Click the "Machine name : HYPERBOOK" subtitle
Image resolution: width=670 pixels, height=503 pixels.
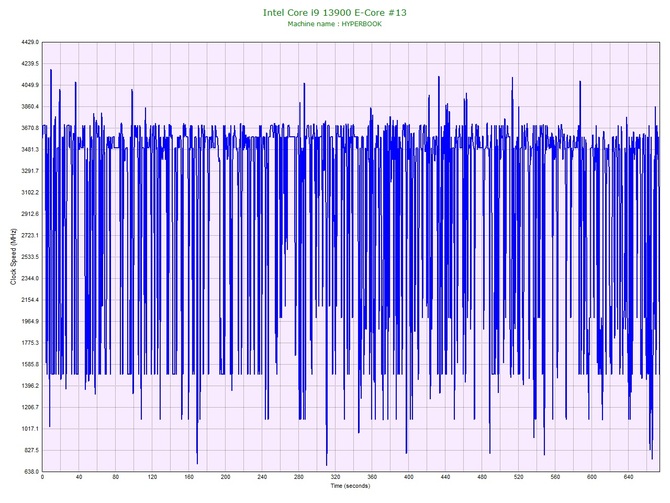[335, 24]
